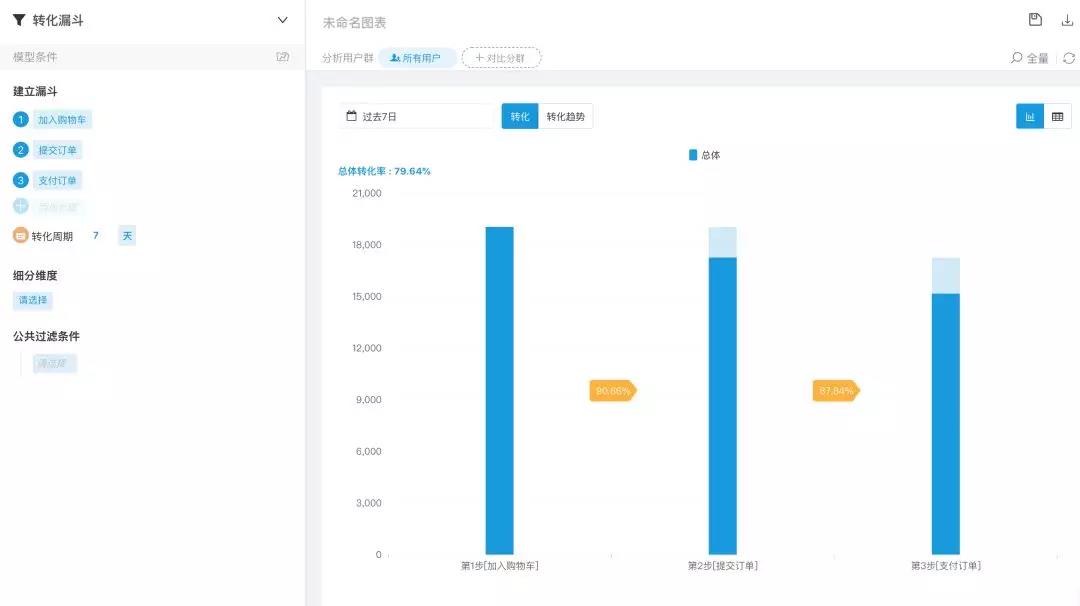
Task: Switch to table view
Action: pos(1057,116)
